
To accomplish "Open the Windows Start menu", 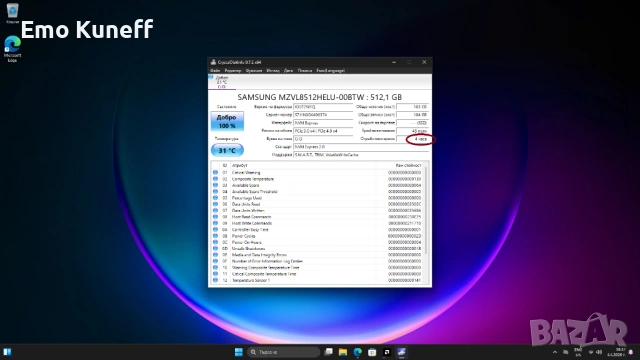I will (x=239, y=352).
